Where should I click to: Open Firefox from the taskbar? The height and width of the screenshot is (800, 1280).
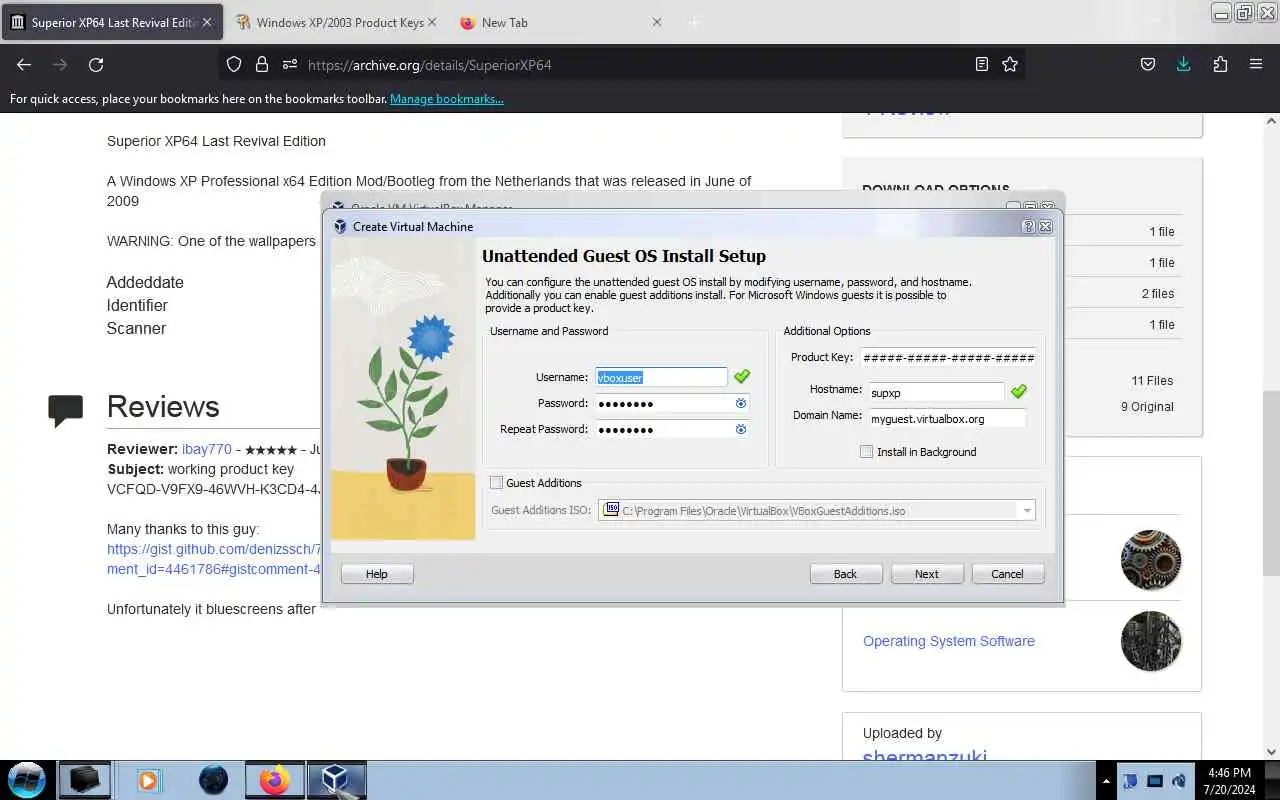click(x=274, y=779)
